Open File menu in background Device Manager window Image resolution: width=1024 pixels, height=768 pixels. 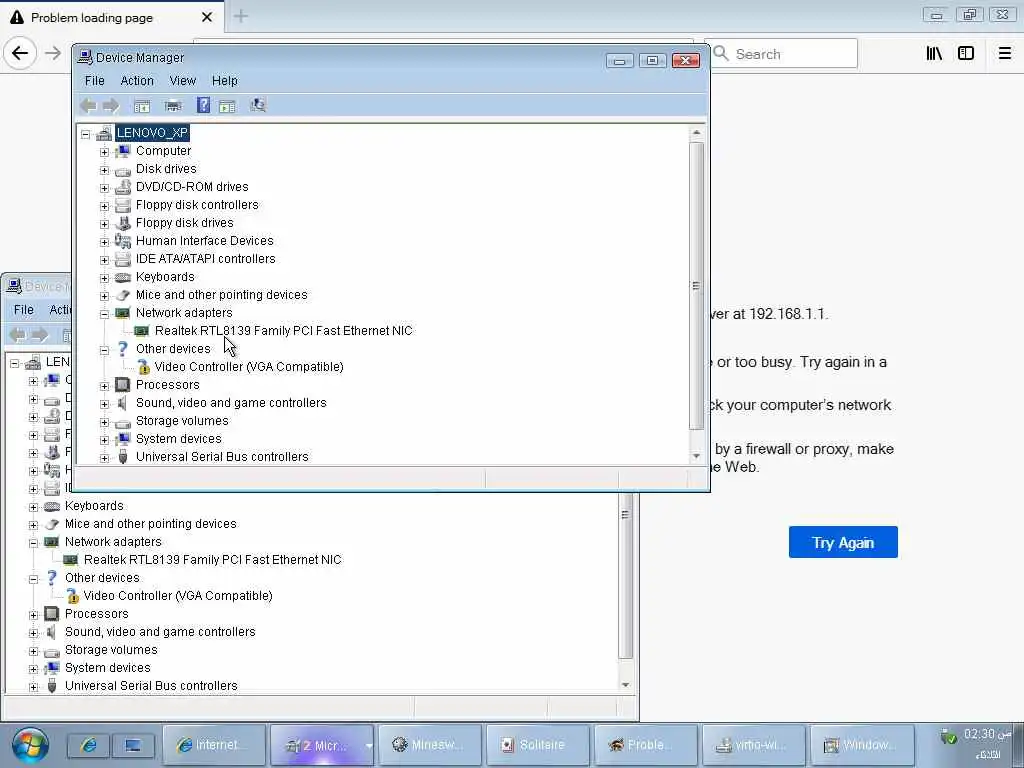(x=24, y=310)
